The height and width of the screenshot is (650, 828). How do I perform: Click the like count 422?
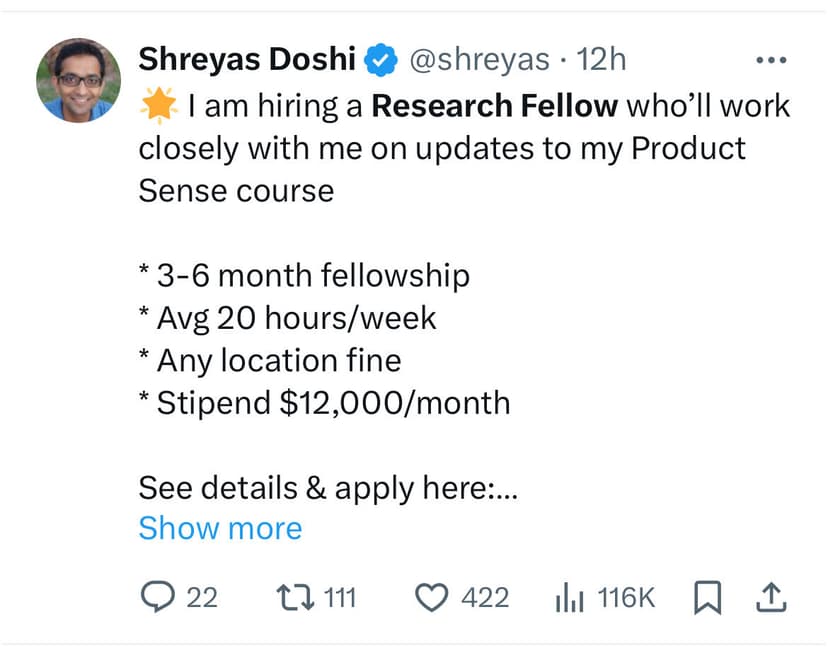click(x=485, y=598)
